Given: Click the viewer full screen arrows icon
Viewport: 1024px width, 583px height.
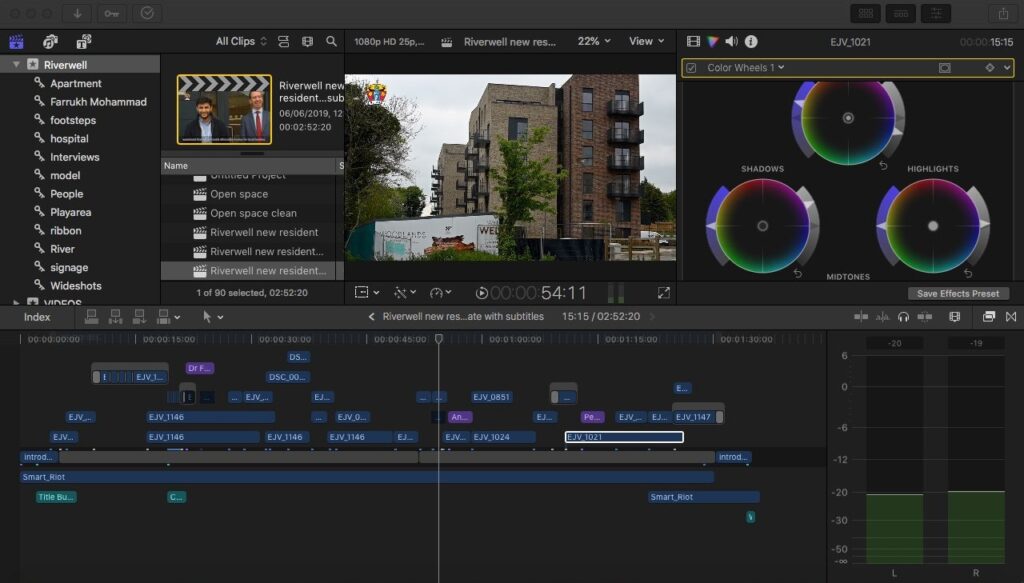Looking at the screenshot, I should coord(664,293).
